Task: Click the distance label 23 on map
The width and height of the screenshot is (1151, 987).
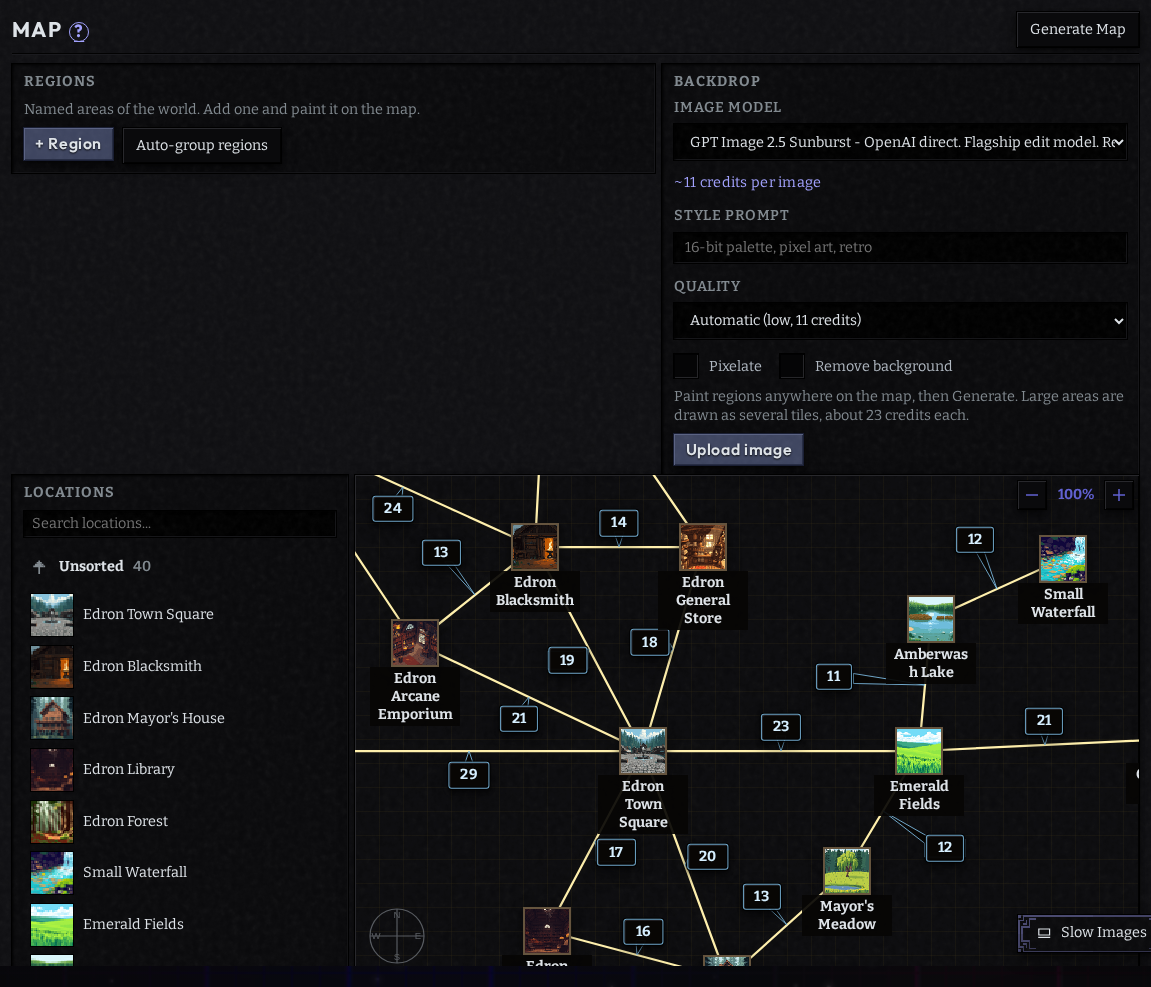Action: [780, 726]
